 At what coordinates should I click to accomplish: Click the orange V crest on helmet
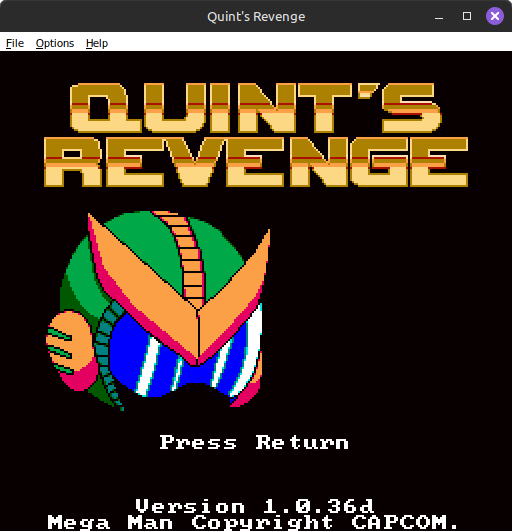click(x=179, y=290)
